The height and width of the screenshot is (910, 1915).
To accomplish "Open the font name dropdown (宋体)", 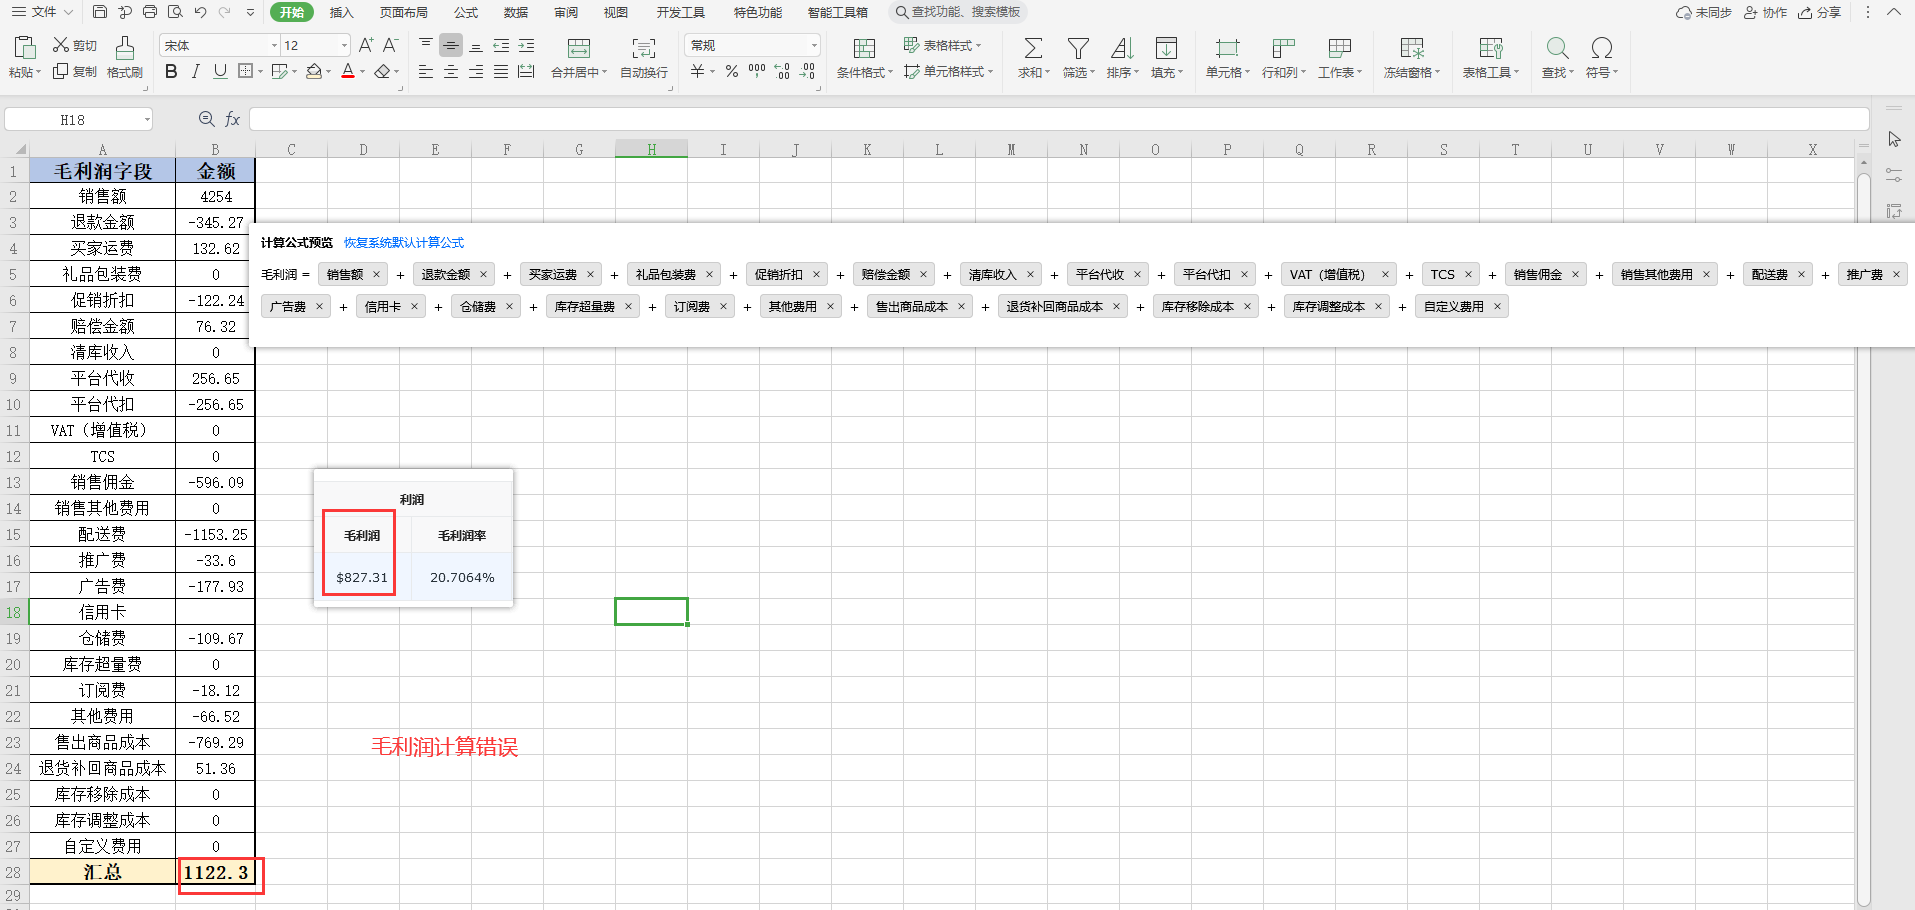I will click(x=274, y=46).
